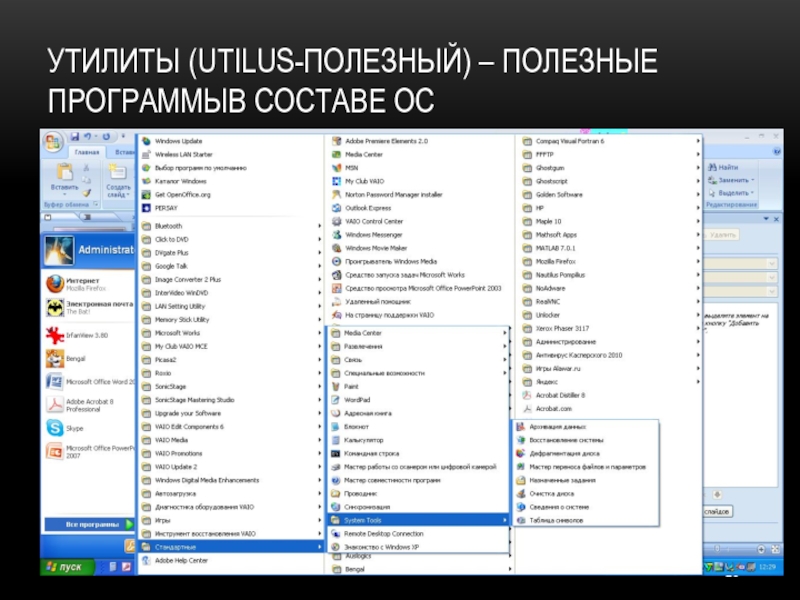Launch MSN from the menu
Screen dimensions: 800x600
(x=352, y=167)
